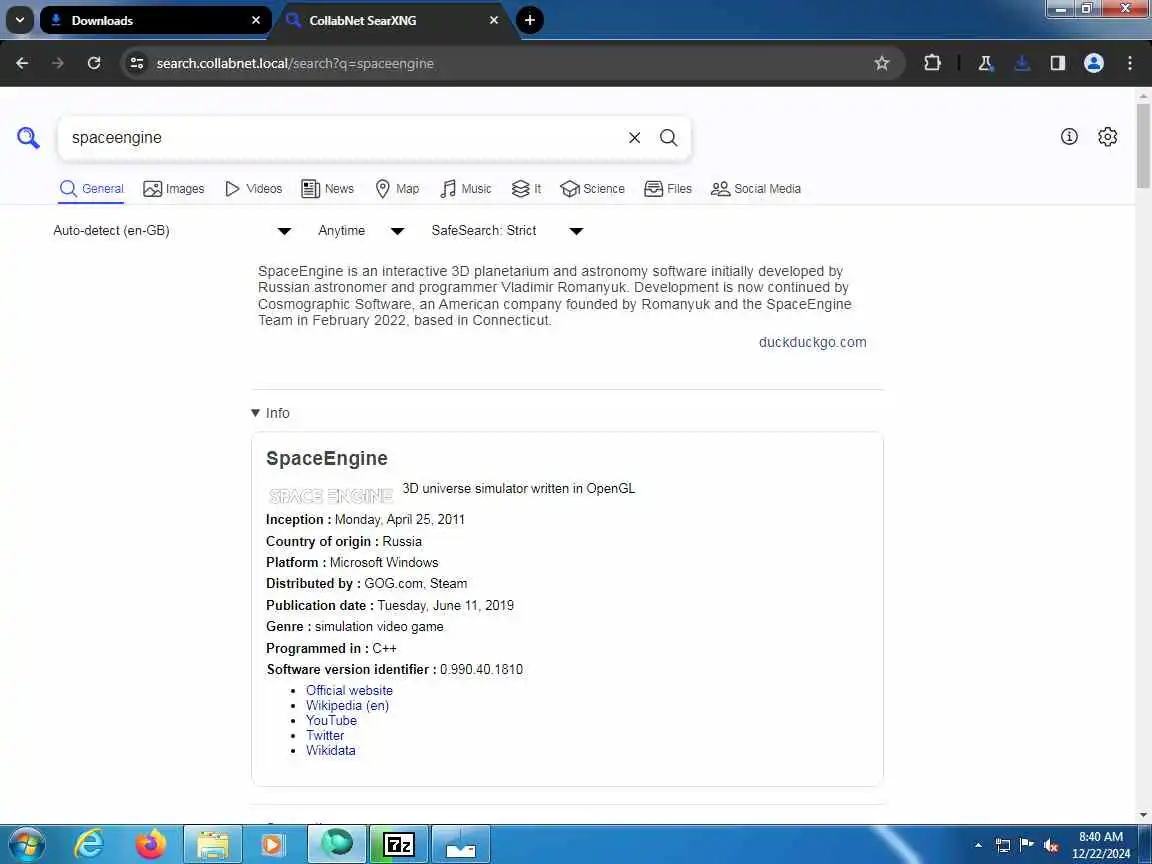Switch to Images search category
This screenshot has width=1152, height=864.
click(x=173, y=189)
